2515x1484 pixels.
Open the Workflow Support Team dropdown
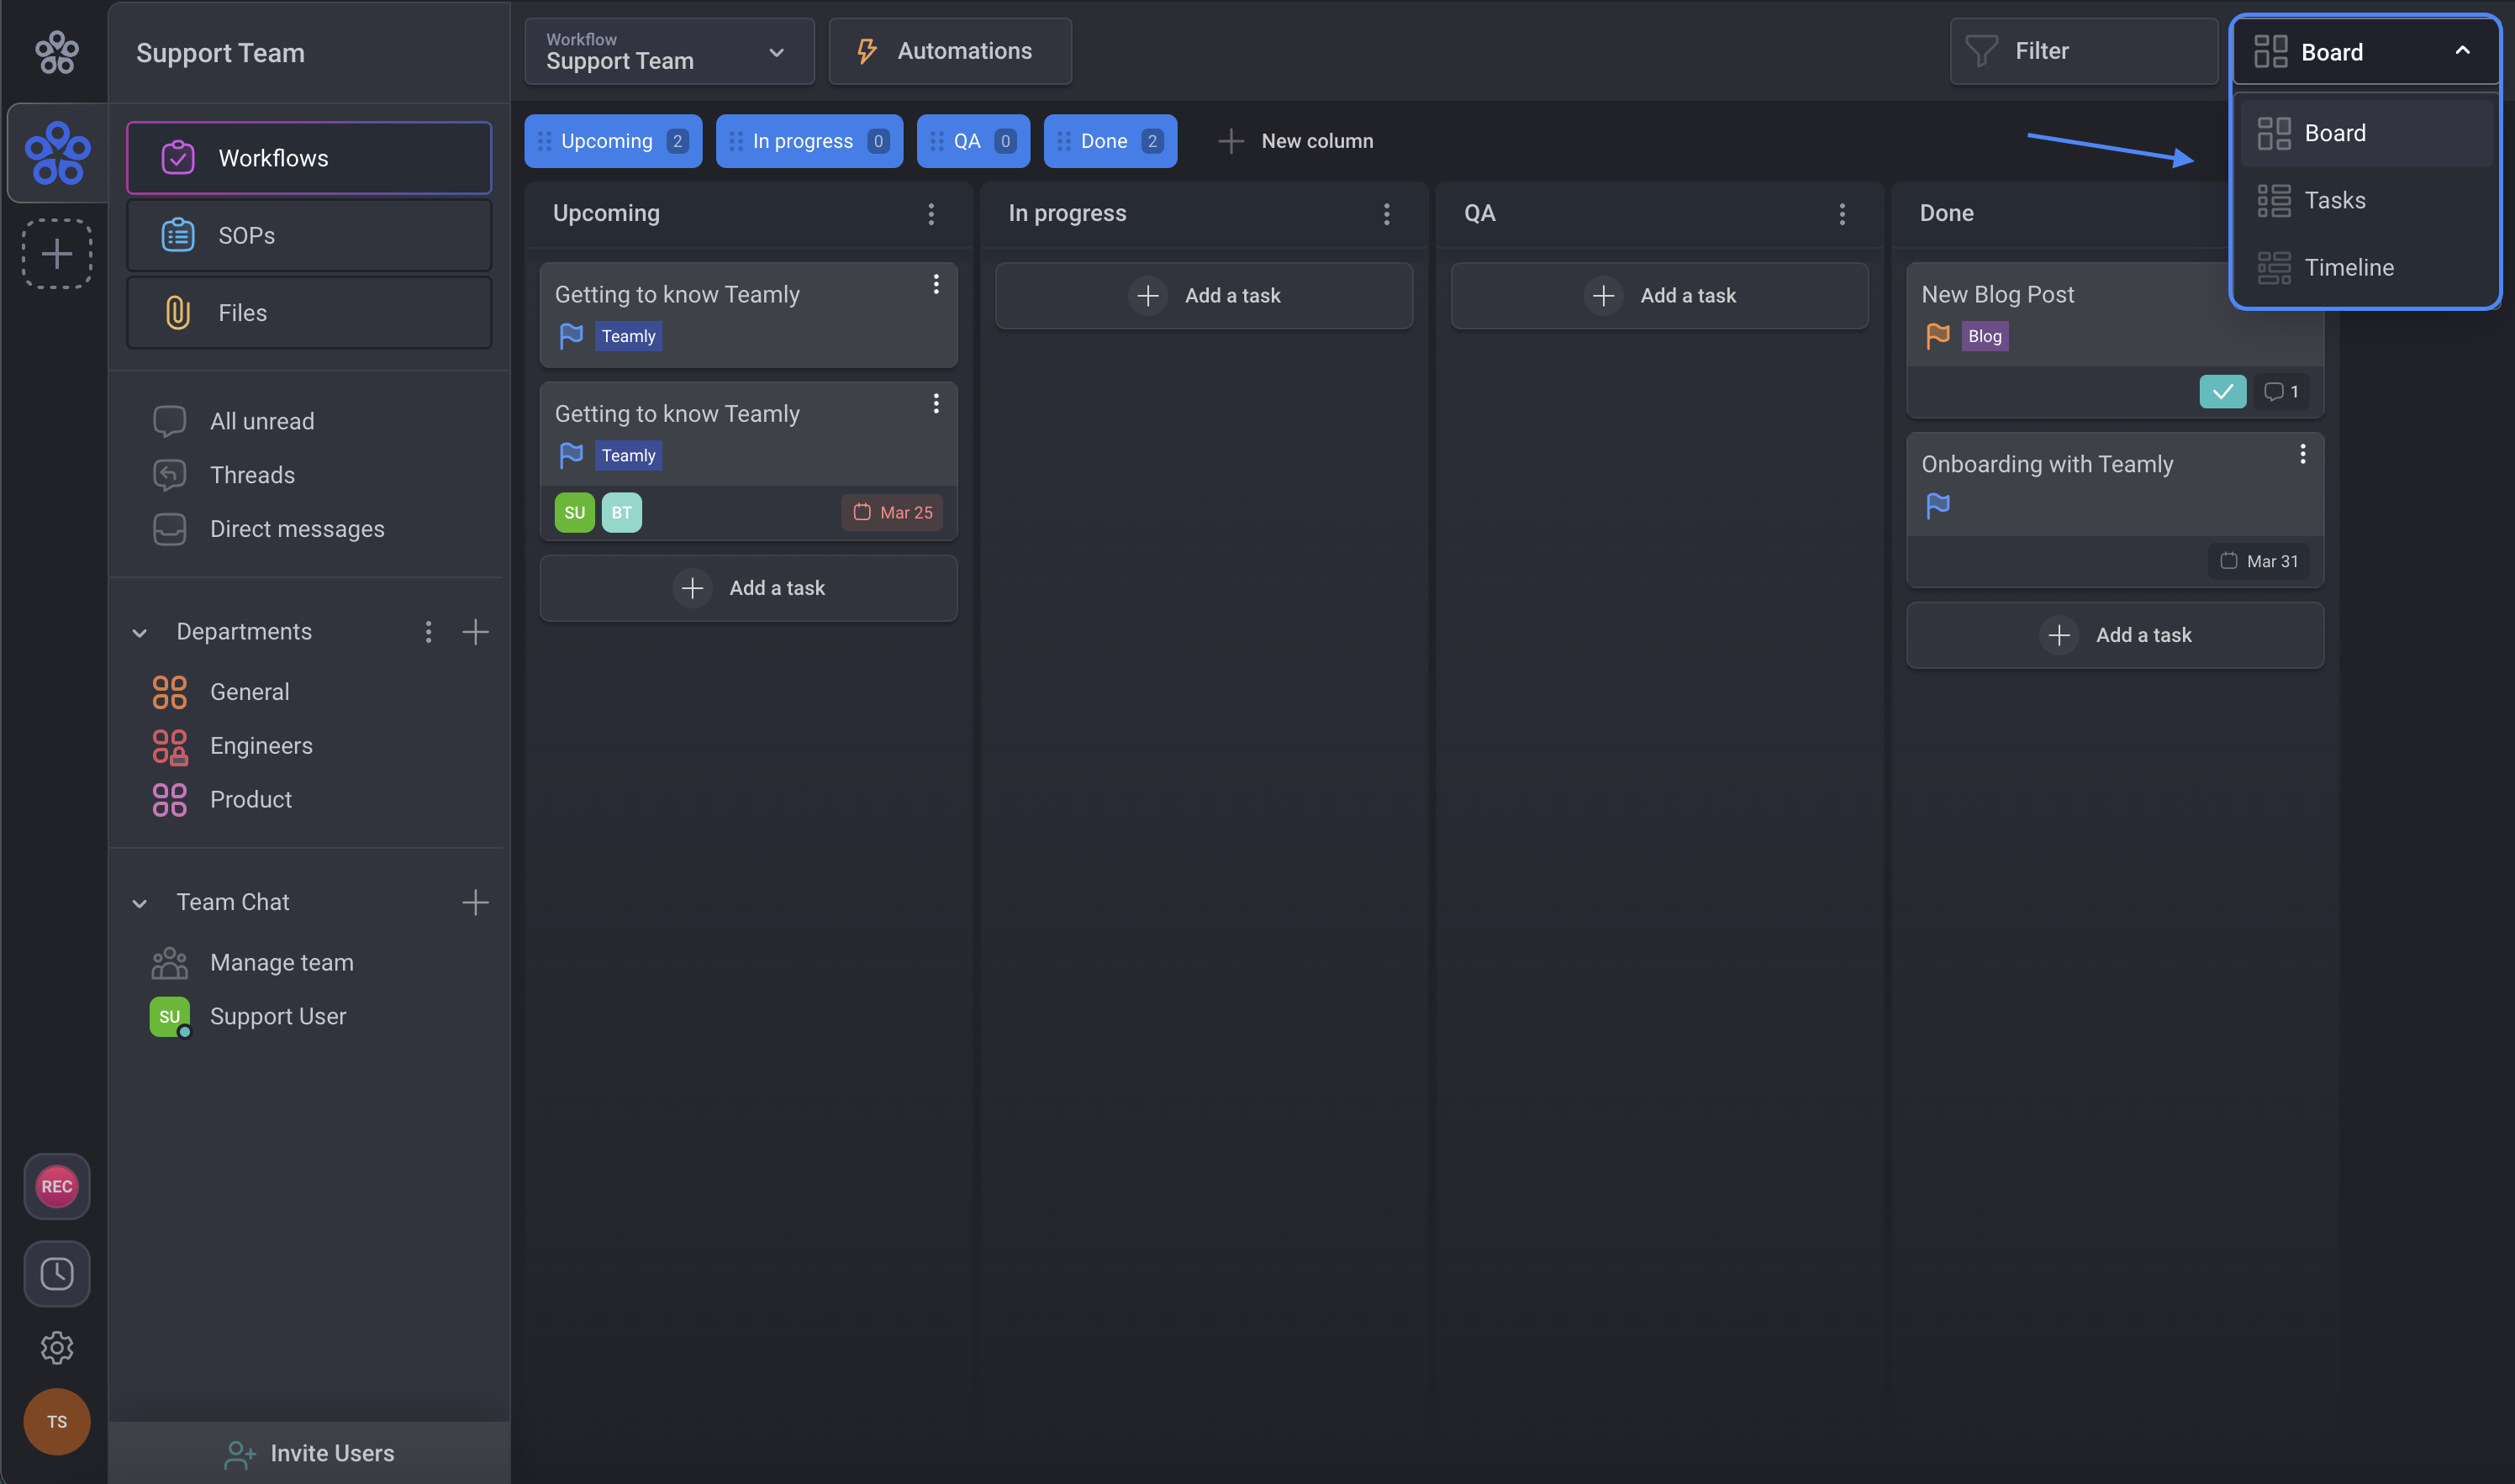[668, 51]
